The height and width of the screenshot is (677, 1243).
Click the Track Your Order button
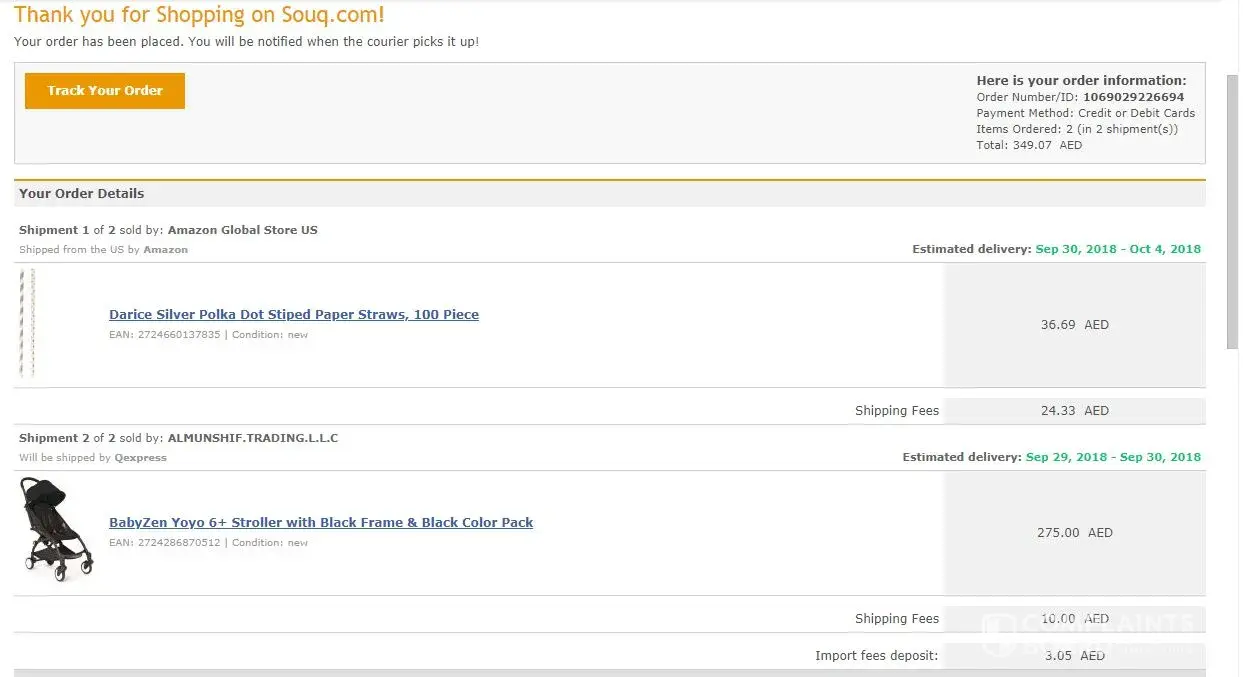[x=105, y=91]
